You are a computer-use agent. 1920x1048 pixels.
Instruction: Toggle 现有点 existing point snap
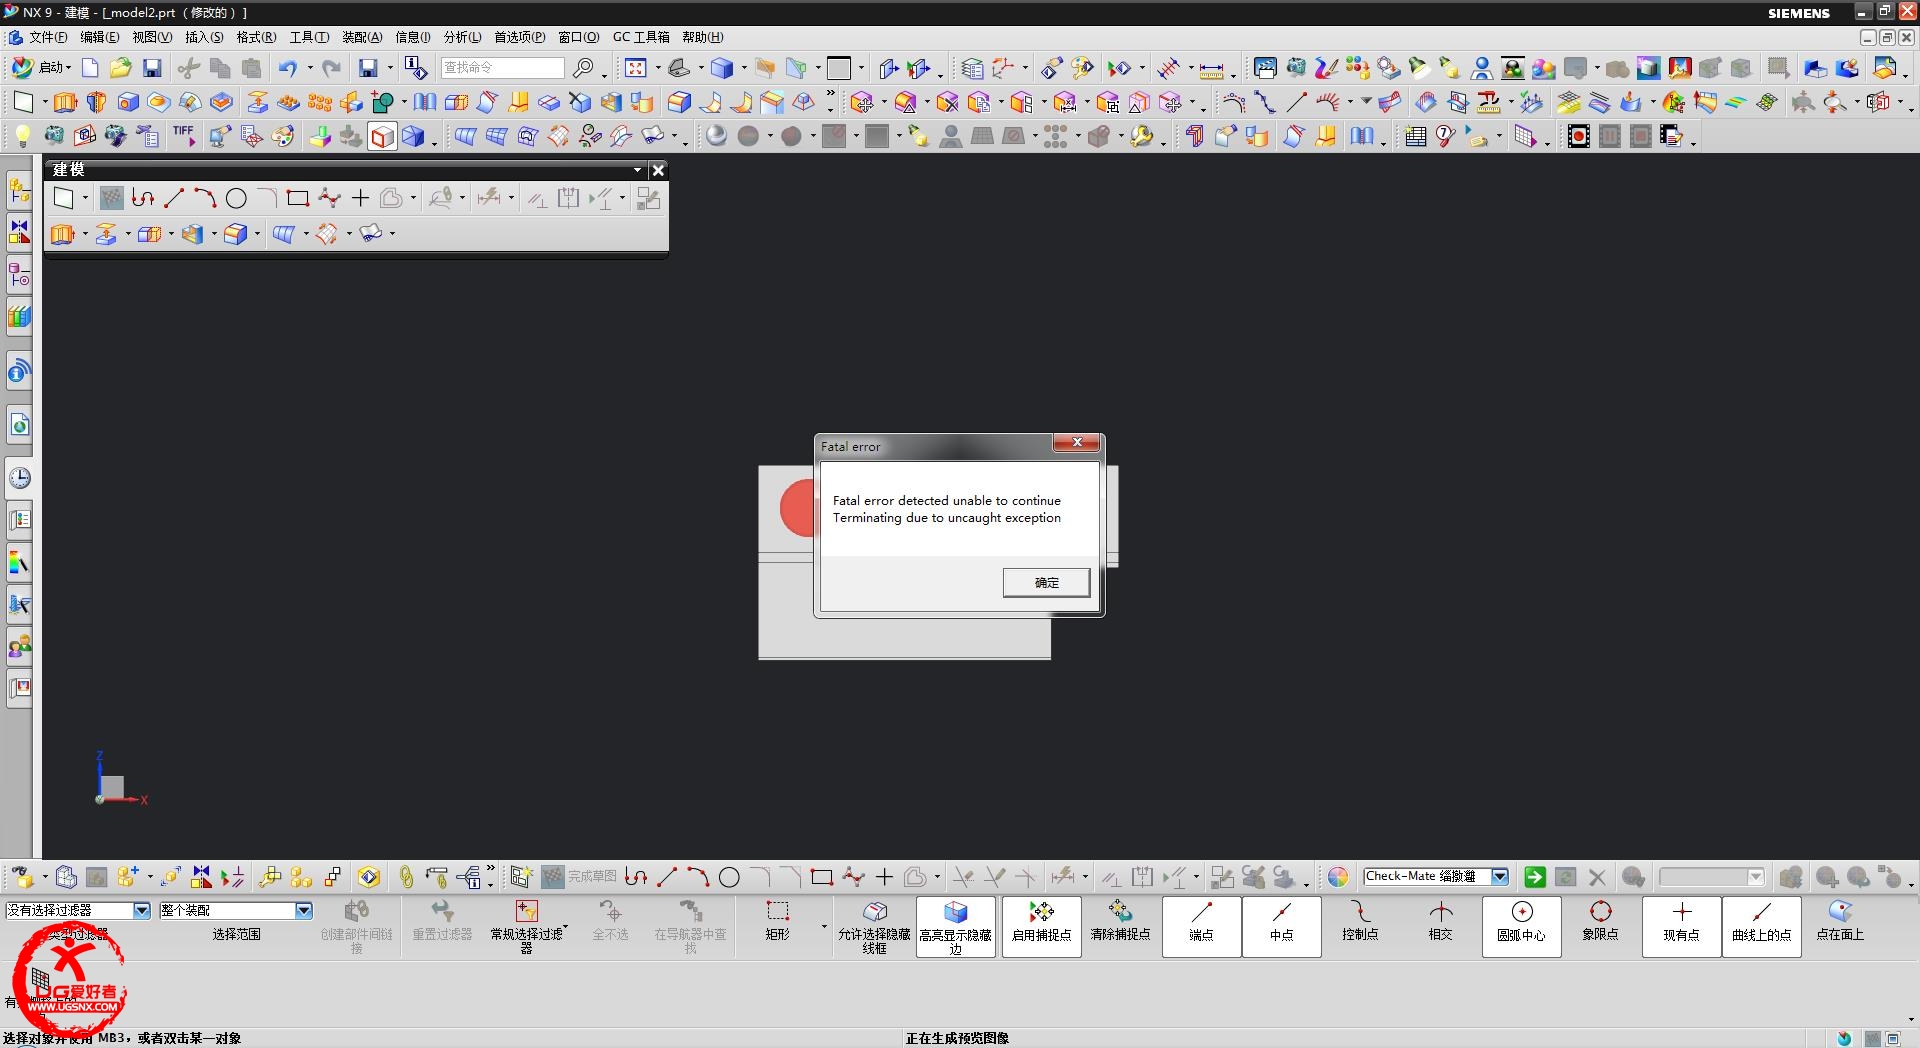coord(1681,927)
